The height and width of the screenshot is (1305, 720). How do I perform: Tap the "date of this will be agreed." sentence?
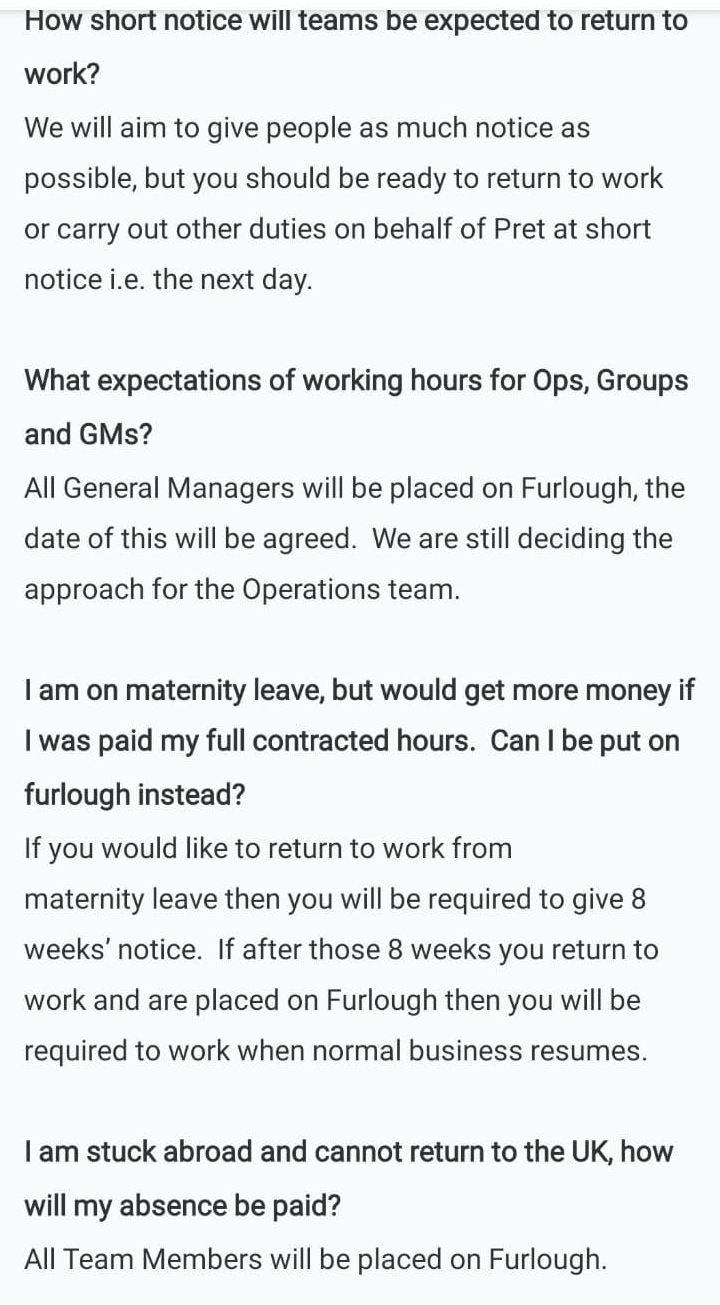190,539
